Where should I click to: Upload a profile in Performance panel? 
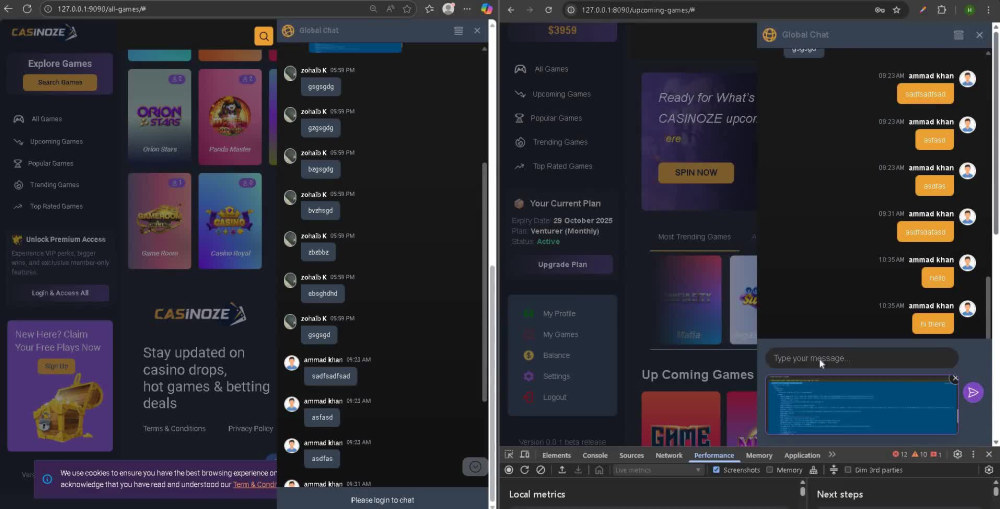[562, 470]
